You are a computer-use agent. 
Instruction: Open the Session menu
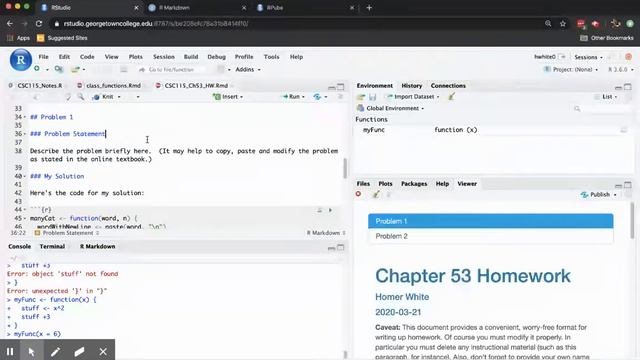pyautogui.click(x=164, y=57)
